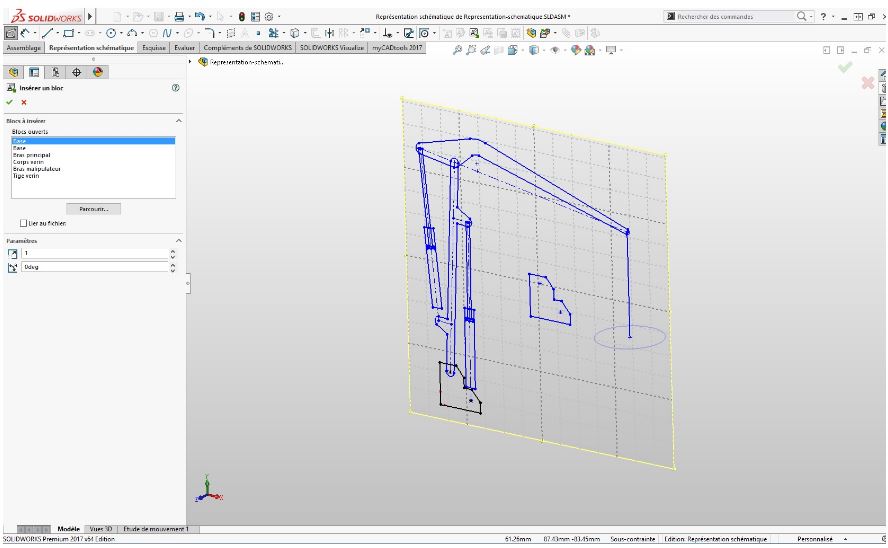
Task: Select the Circle sketch tool
Action: 111,33
